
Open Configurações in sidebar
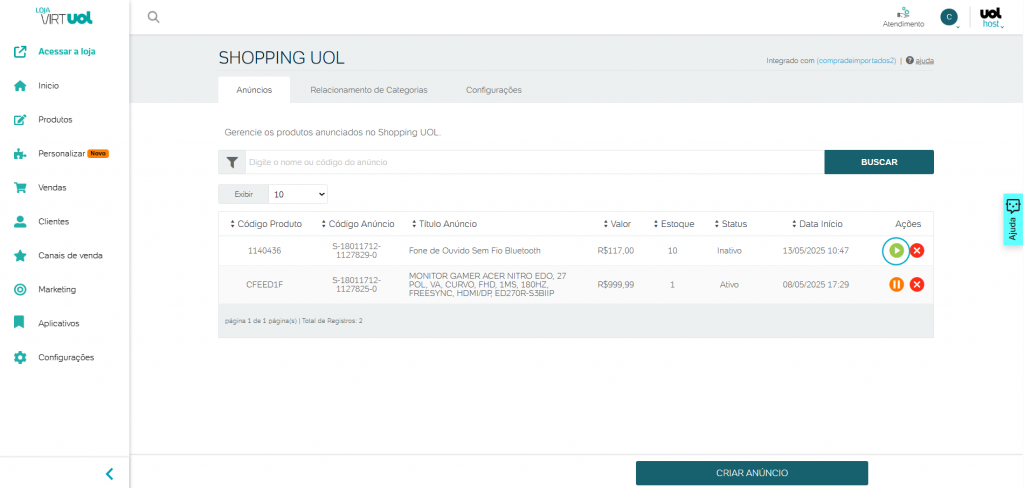66,357
